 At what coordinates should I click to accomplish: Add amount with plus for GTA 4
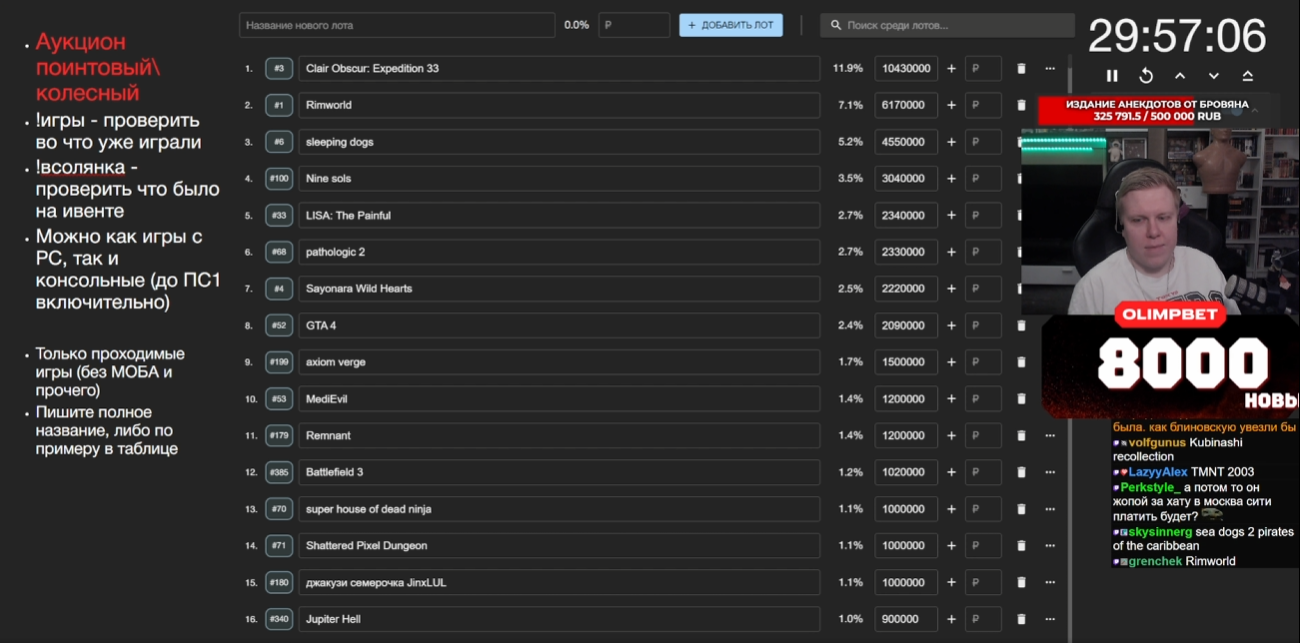(x=951, y=326)
